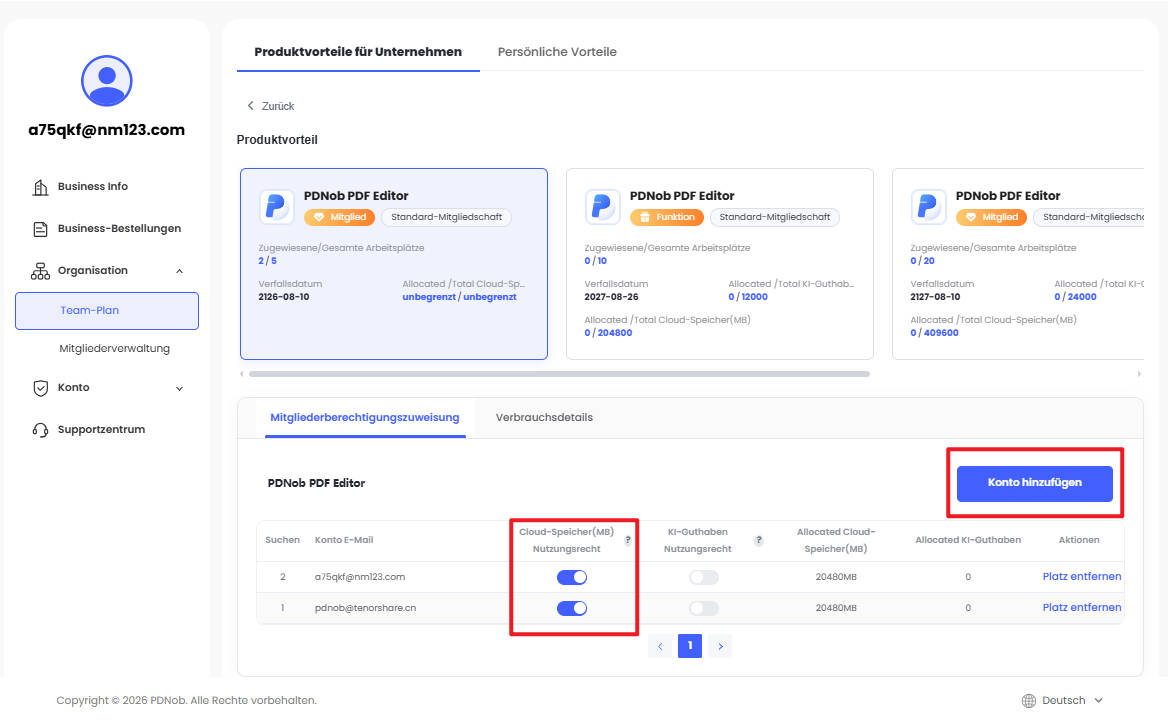1168x722 pixels.
Task: Enable KI-Guthaben for a75qkf@nm123.com
Action: (704, 577)
